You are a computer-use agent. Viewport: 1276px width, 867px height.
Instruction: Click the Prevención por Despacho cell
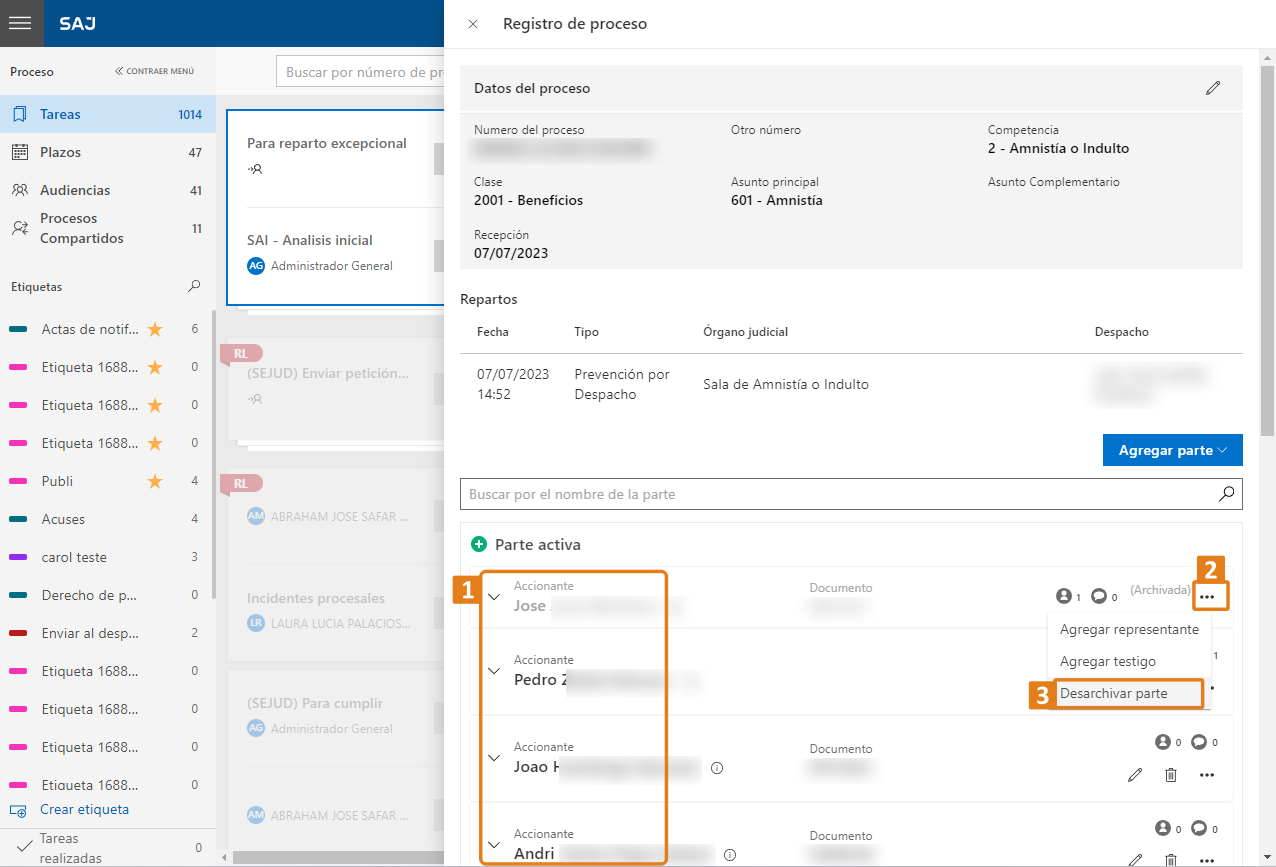[622, 384]
